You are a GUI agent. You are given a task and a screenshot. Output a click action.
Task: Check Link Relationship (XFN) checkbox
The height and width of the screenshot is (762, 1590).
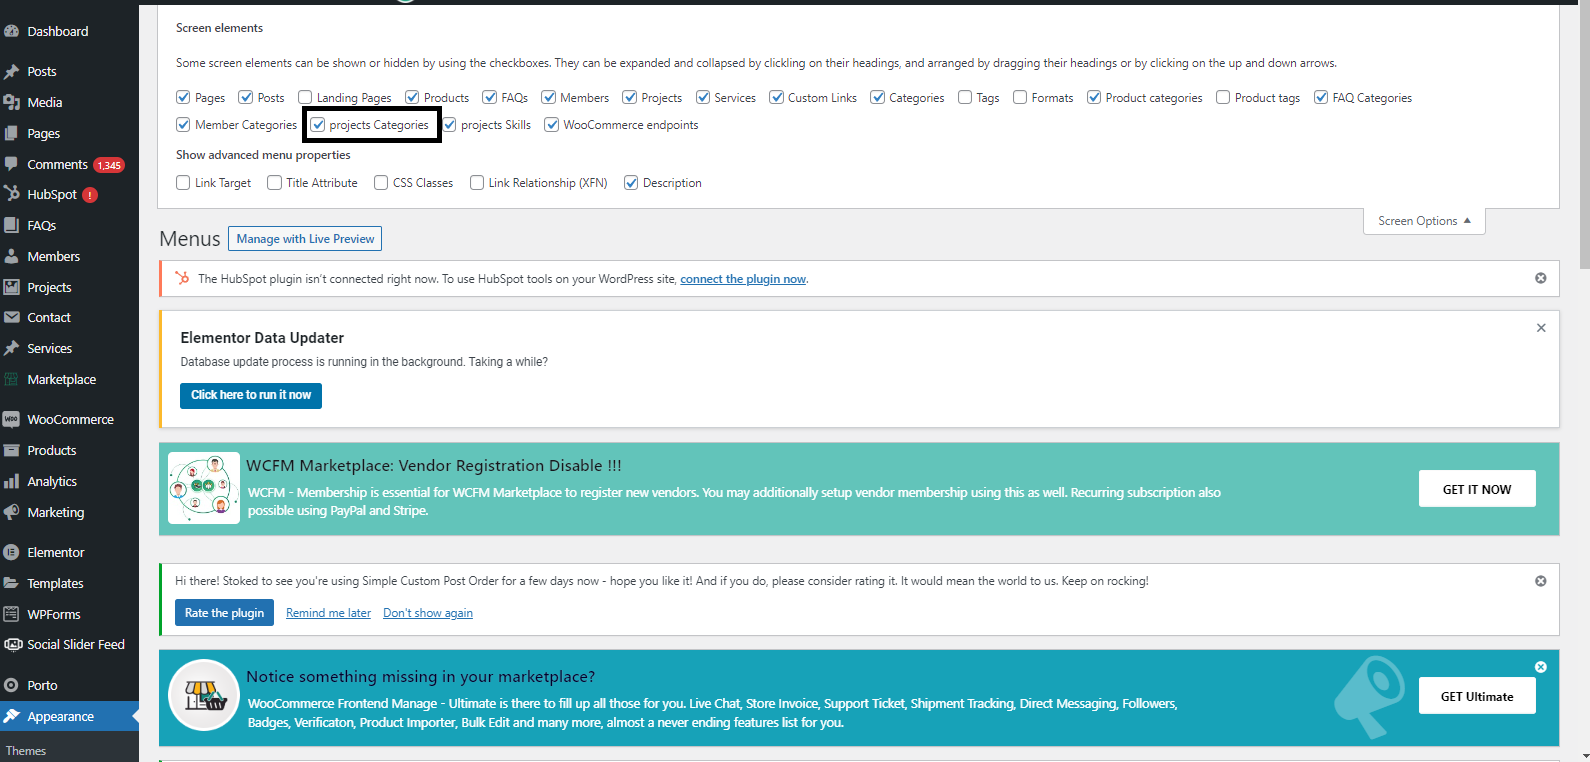(x=477, y=183)
